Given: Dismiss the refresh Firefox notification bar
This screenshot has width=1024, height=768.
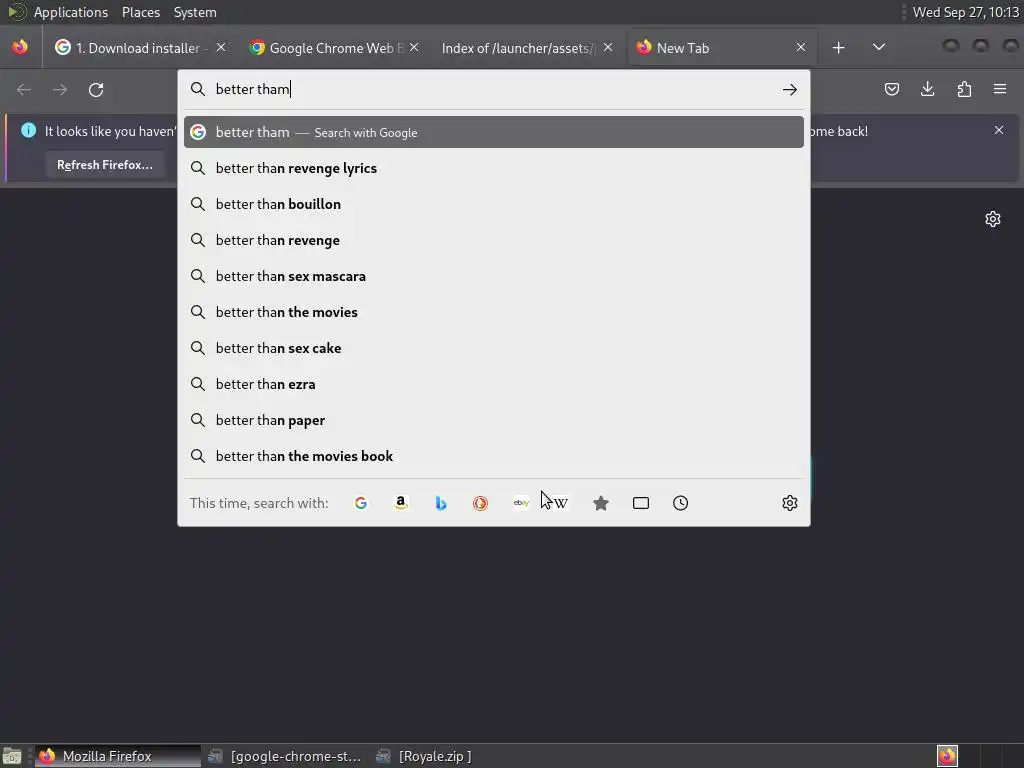Looking at the screenshot, I should 999,131.
